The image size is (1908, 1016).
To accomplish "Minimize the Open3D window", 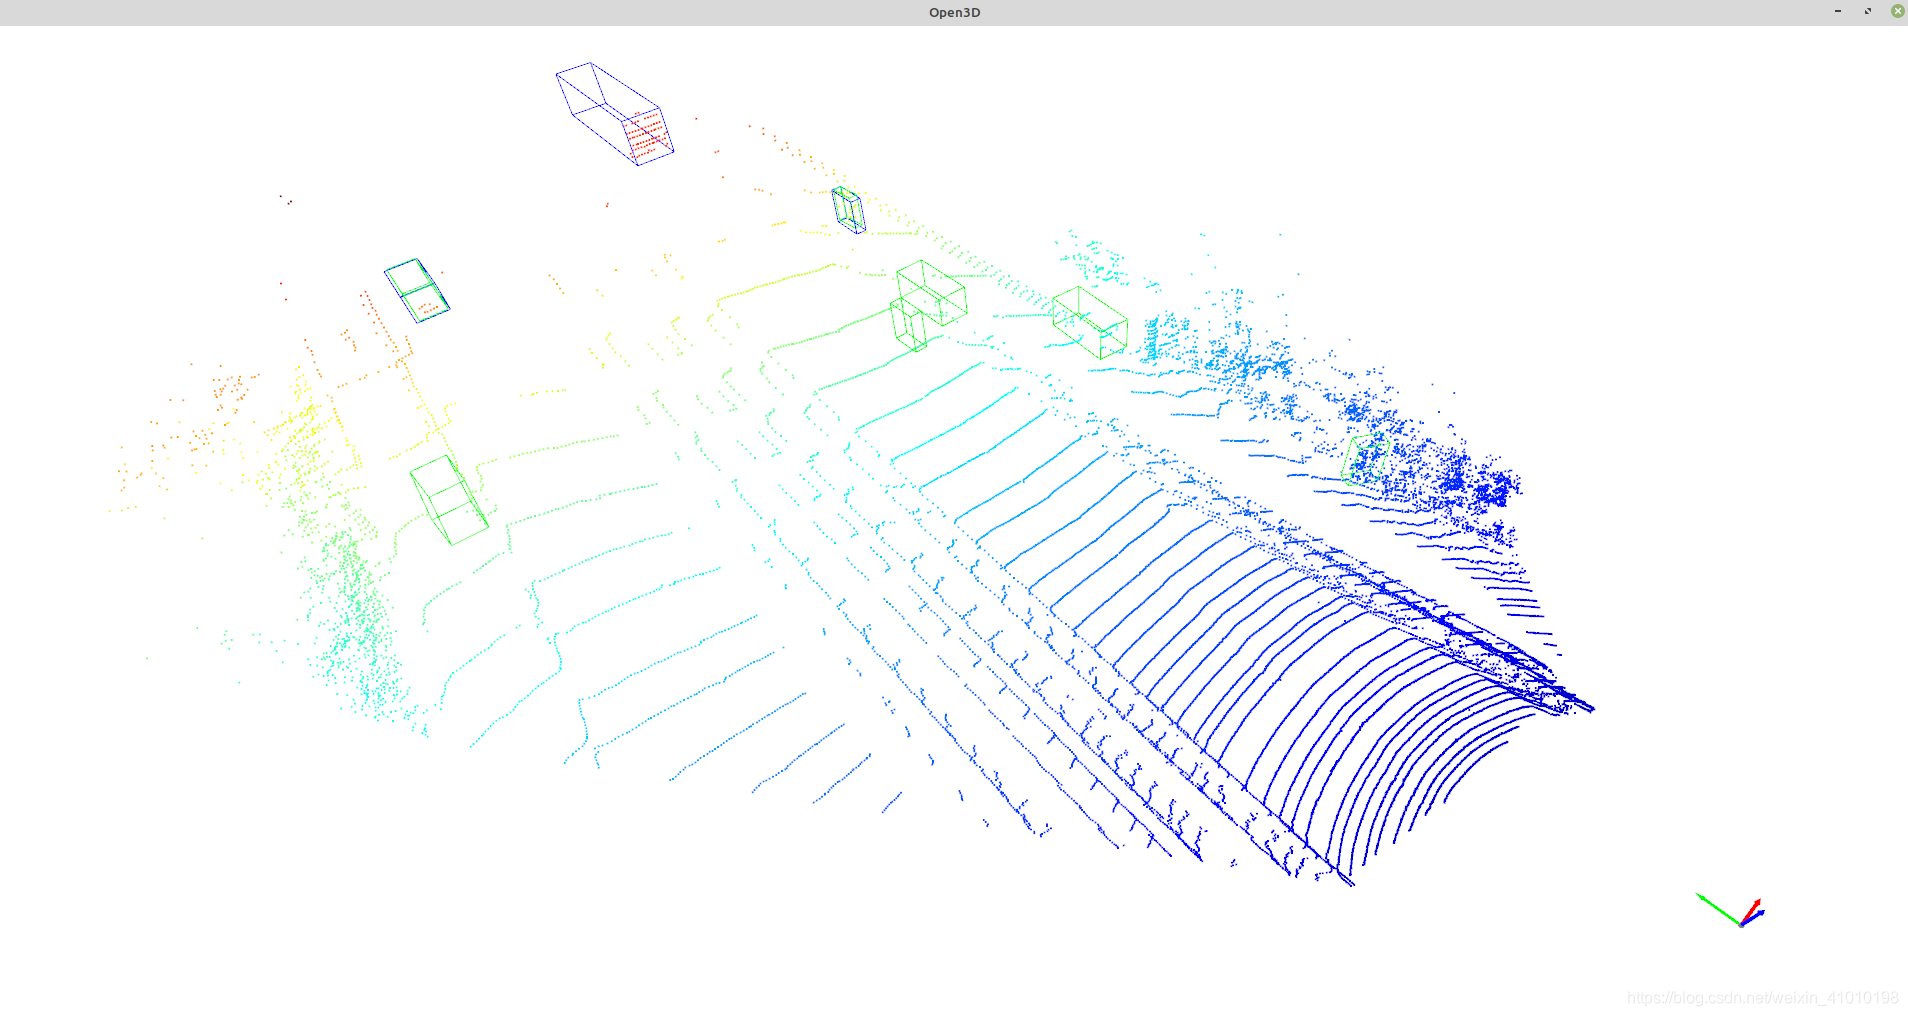I will (x=1837, y=11).
